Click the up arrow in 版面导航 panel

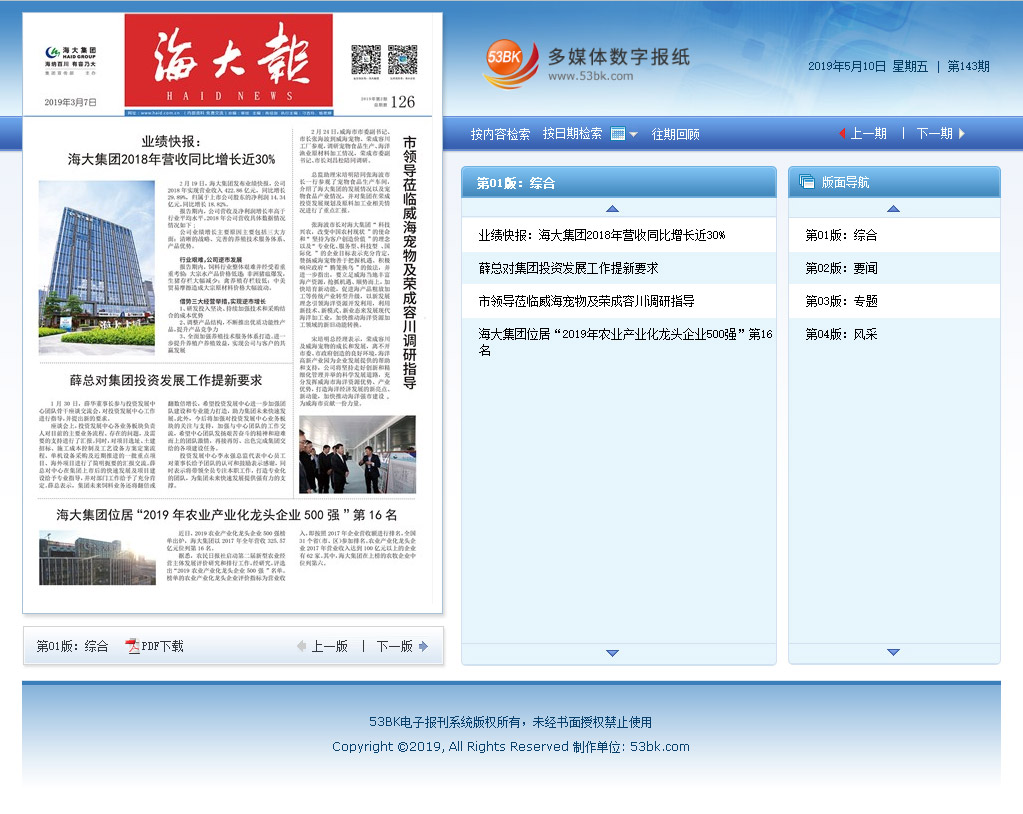[x=894, y=209]
